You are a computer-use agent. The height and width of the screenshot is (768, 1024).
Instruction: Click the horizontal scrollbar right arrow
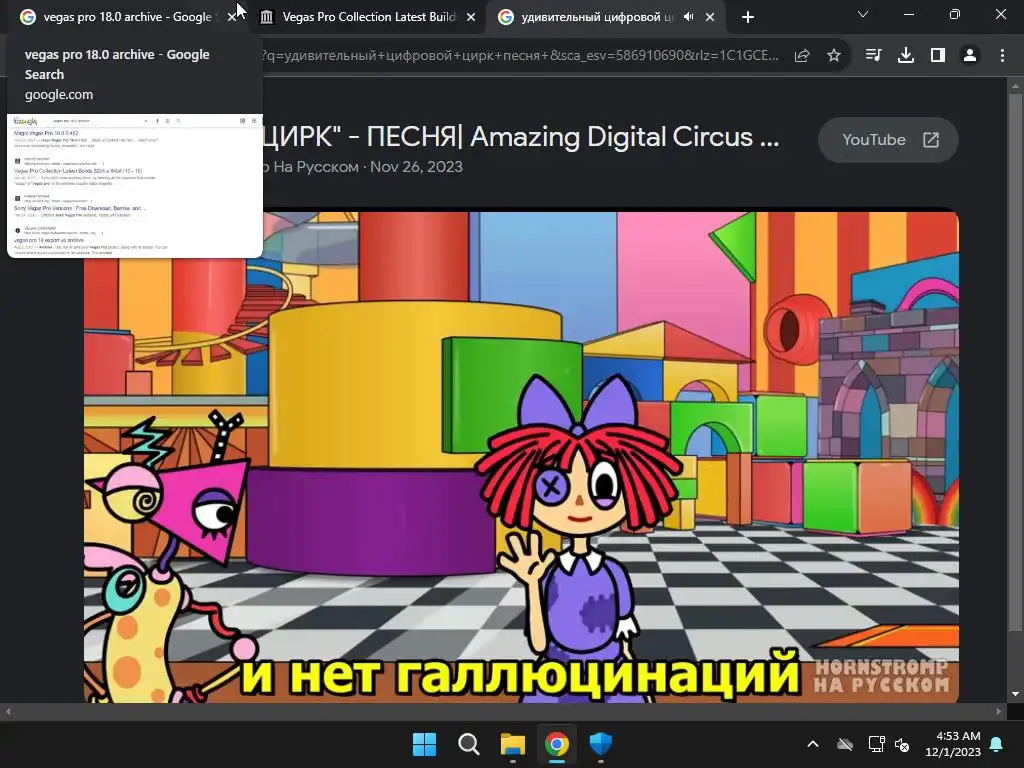tap(999, 711)
